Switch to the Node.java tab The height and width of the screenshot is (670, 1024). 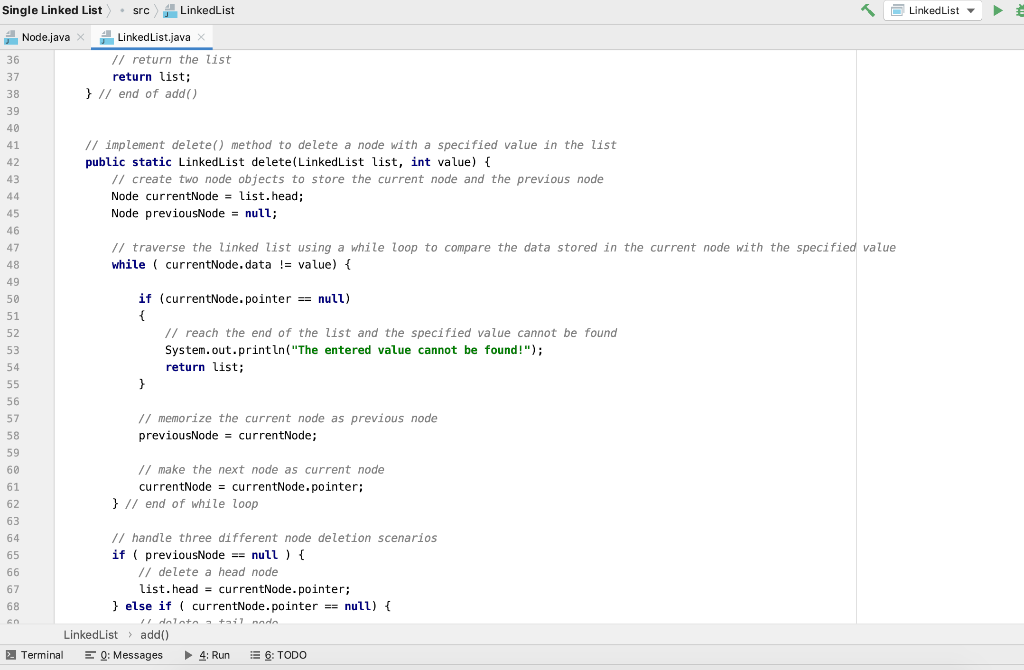46,37
